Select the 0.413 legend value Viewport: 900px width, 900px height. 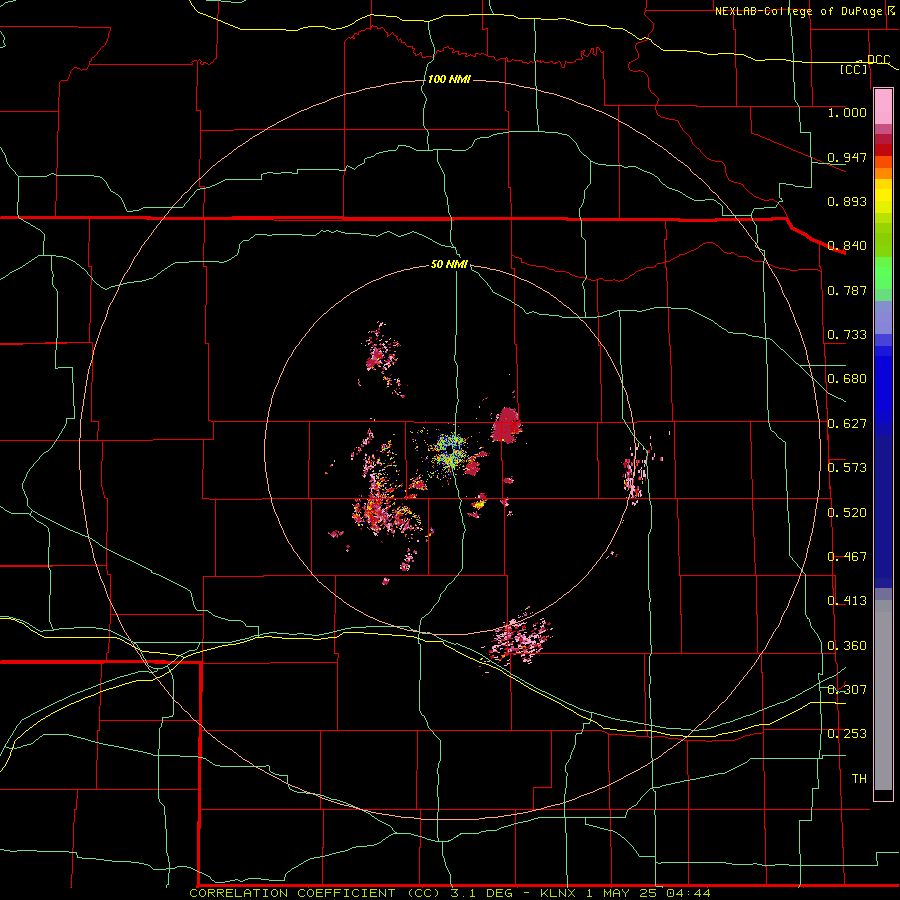pos(847,601)
